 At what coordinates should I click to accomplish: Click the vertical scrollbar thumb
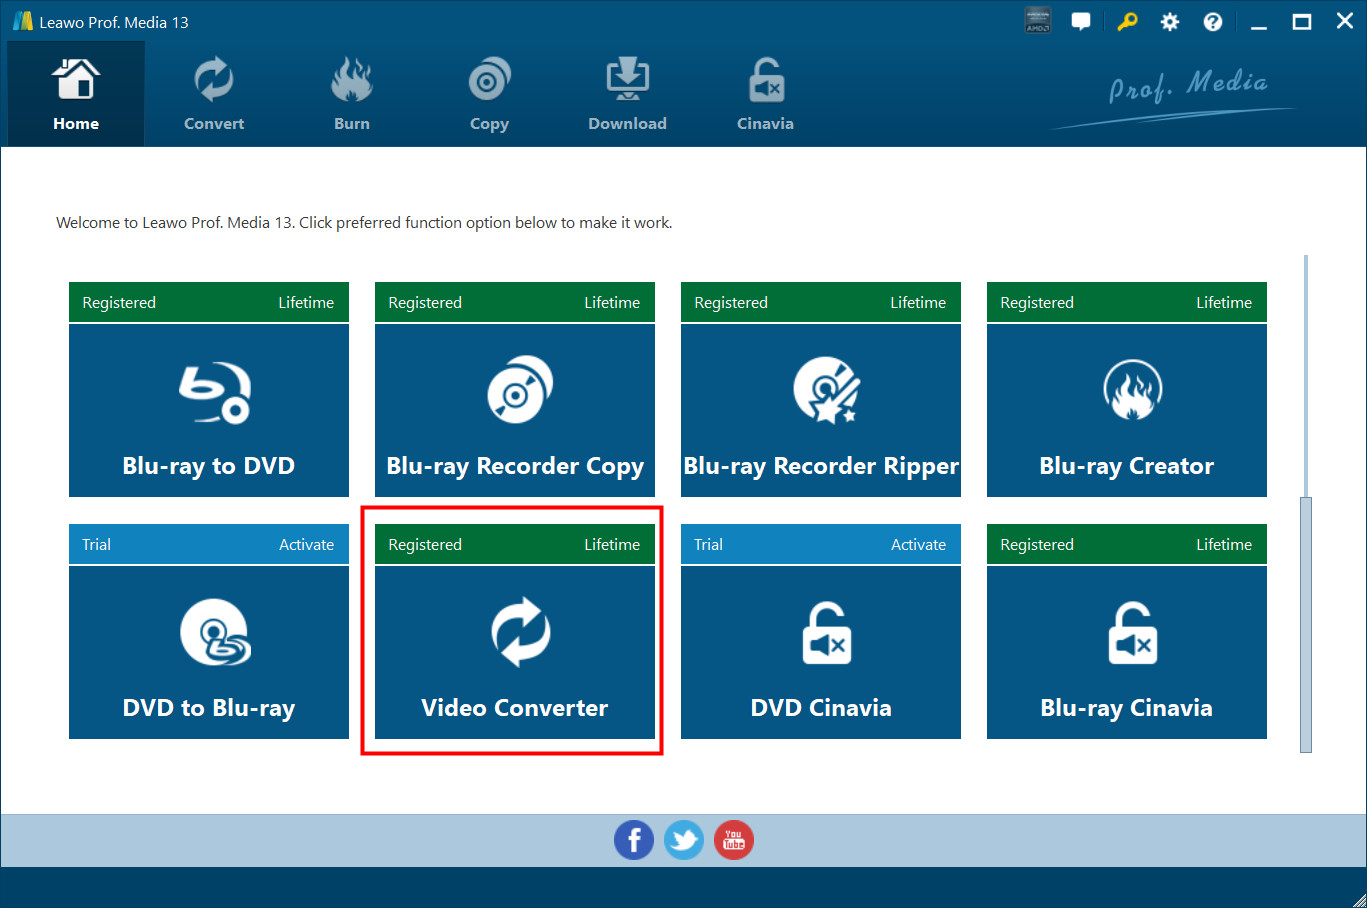point(1305,624)
